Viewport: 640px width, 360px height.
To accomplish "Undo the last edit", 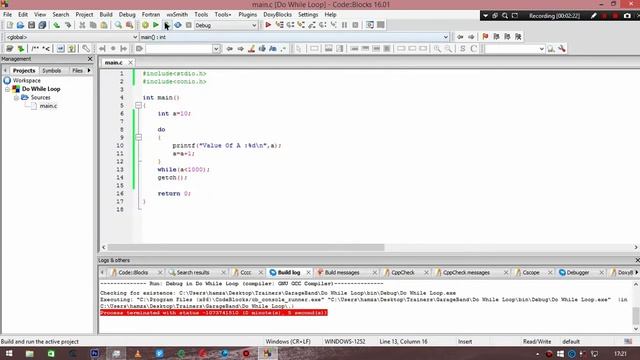I will tap(57, 25).
